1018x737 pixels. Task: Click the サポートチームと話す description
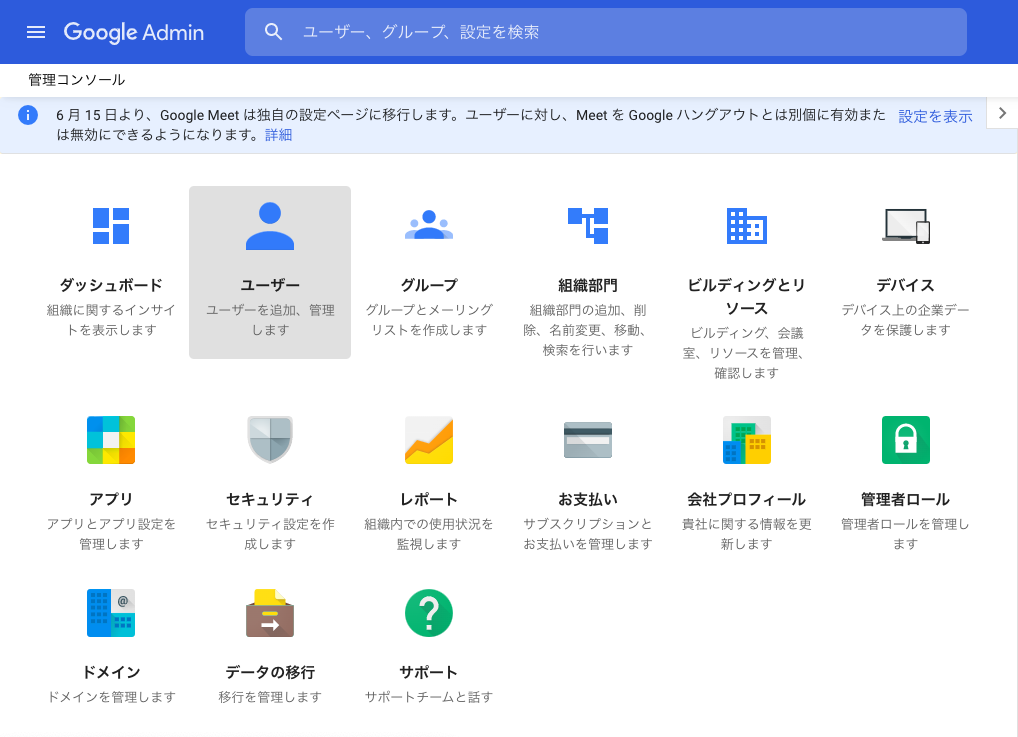[x=428, y=697]
